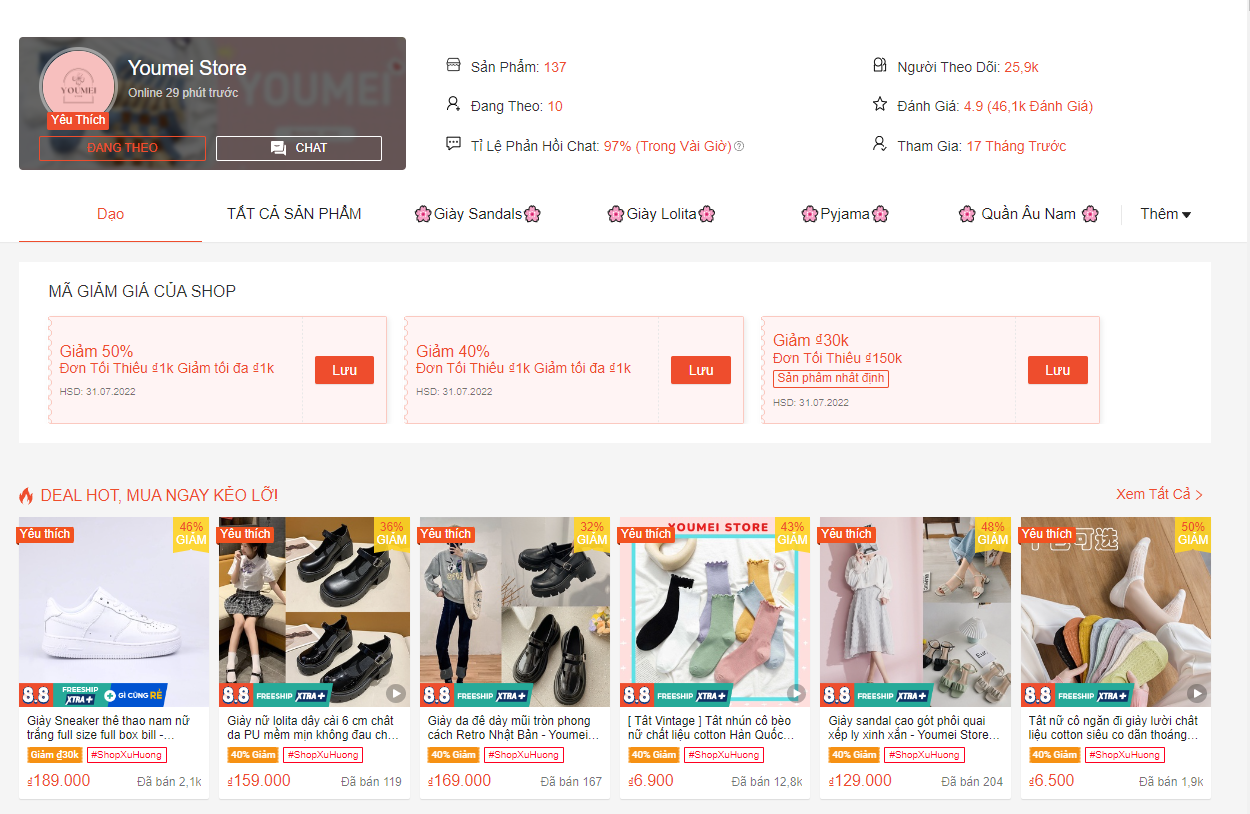Open the Thêm category dropdown
1250x814 pixels.
click(1165, 214)
